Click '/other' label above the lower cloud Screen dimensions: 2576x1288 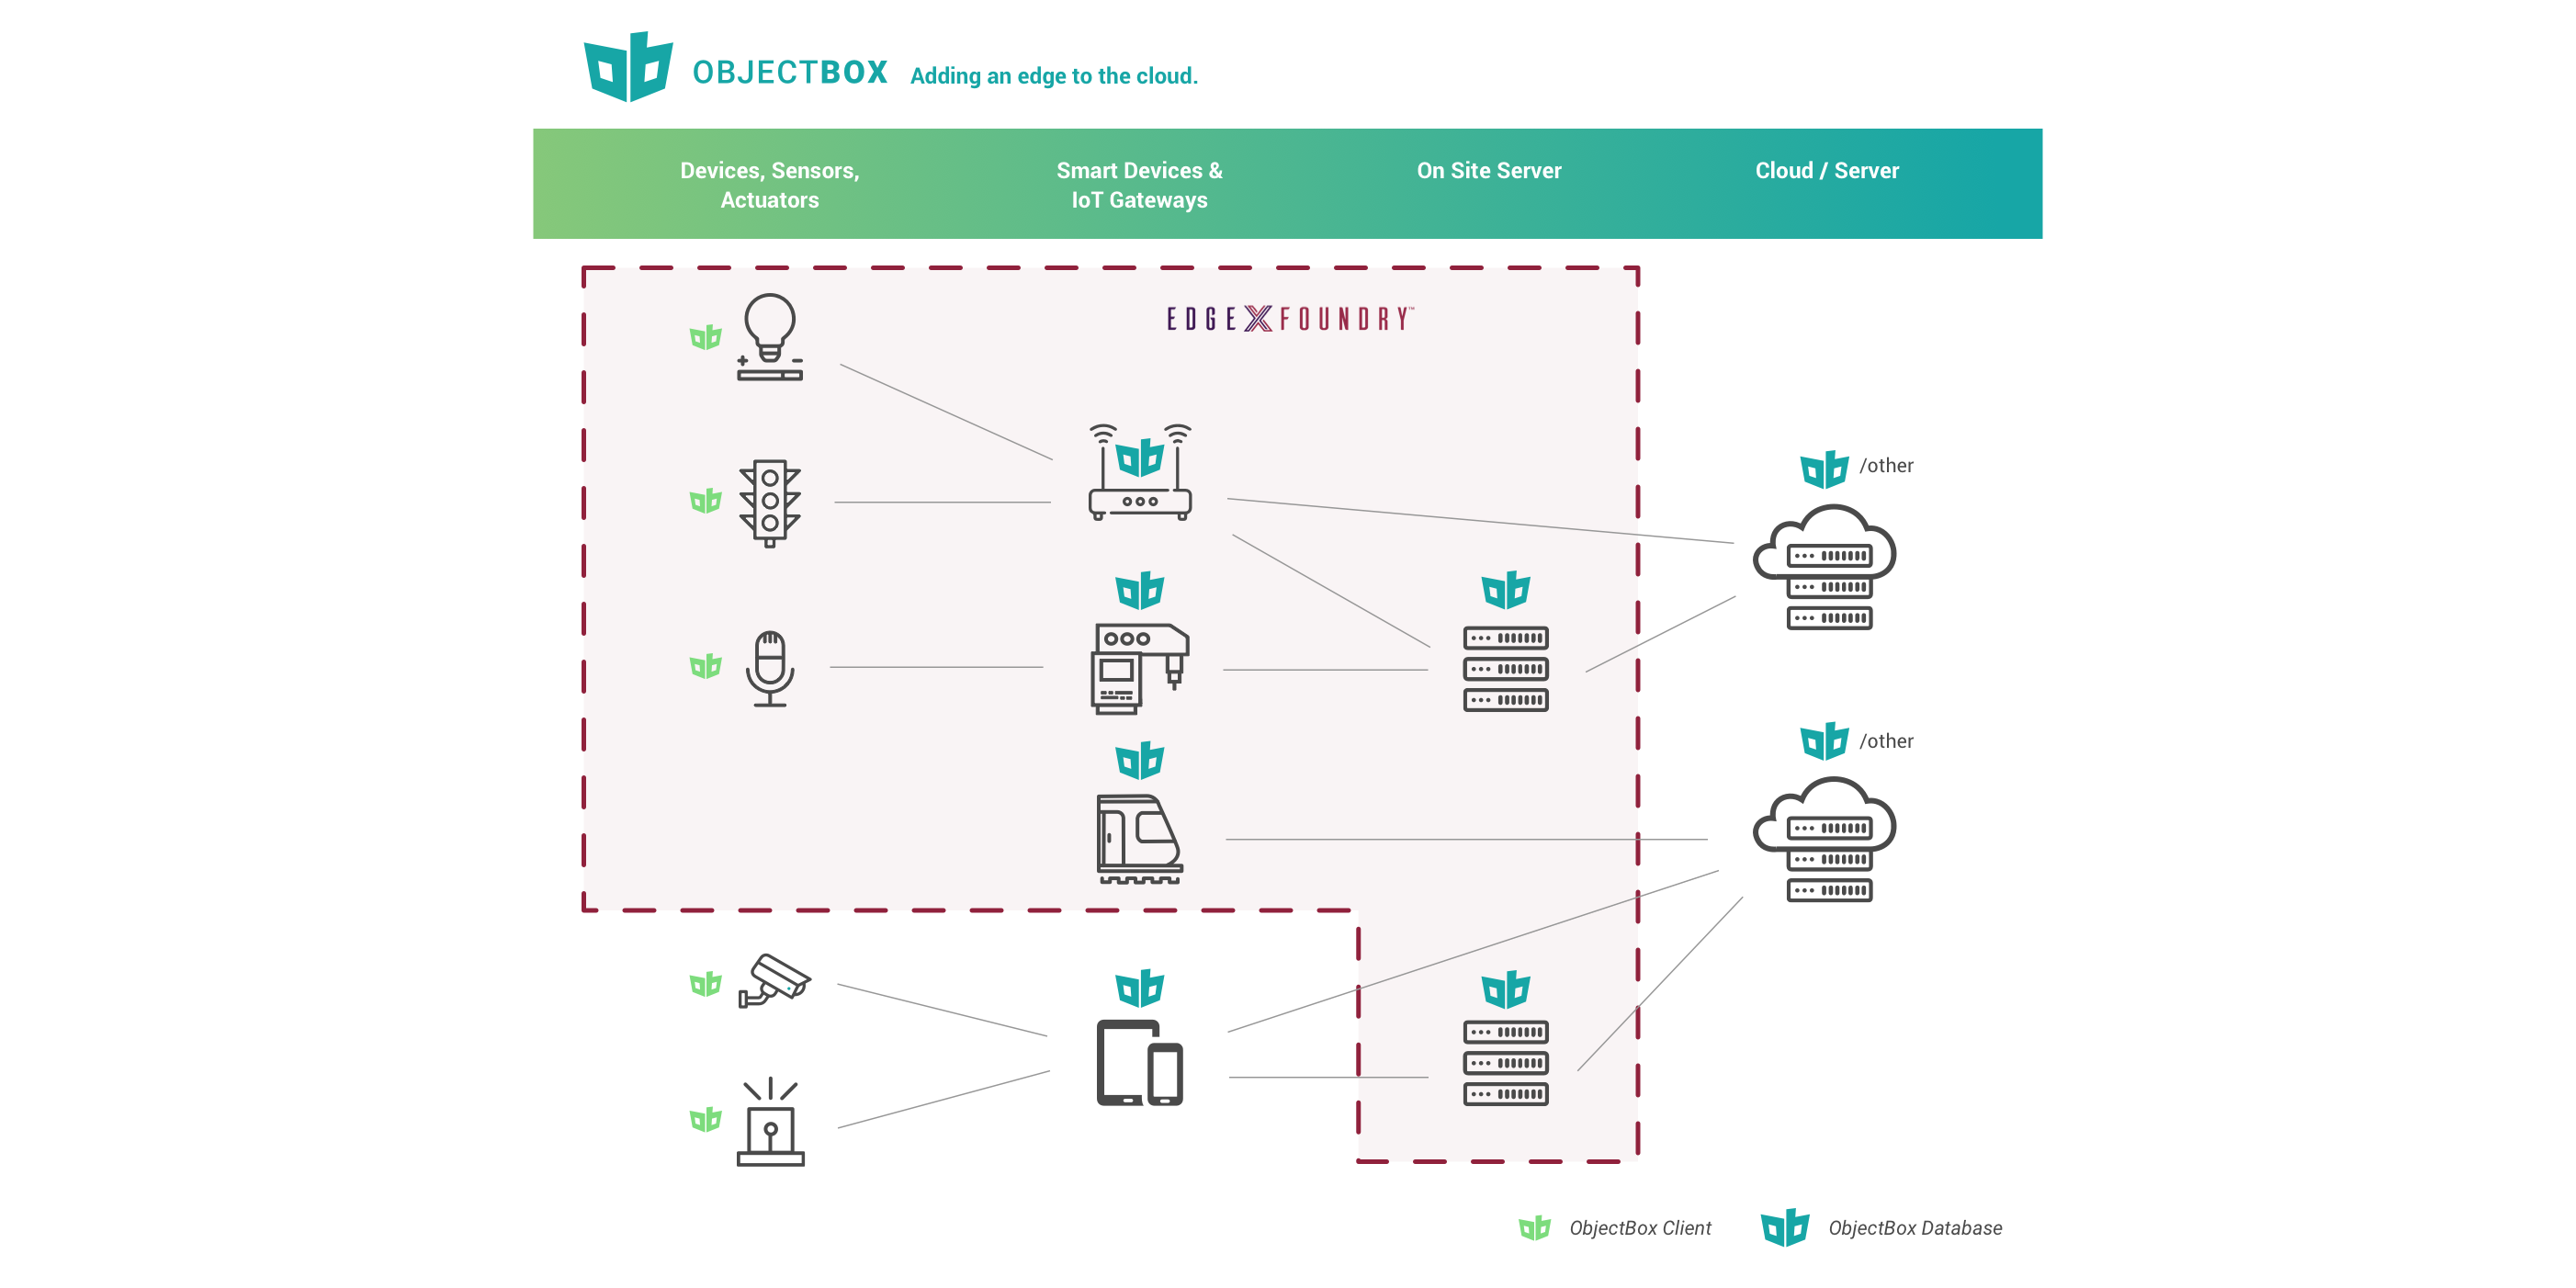[x=1886, y=742]
